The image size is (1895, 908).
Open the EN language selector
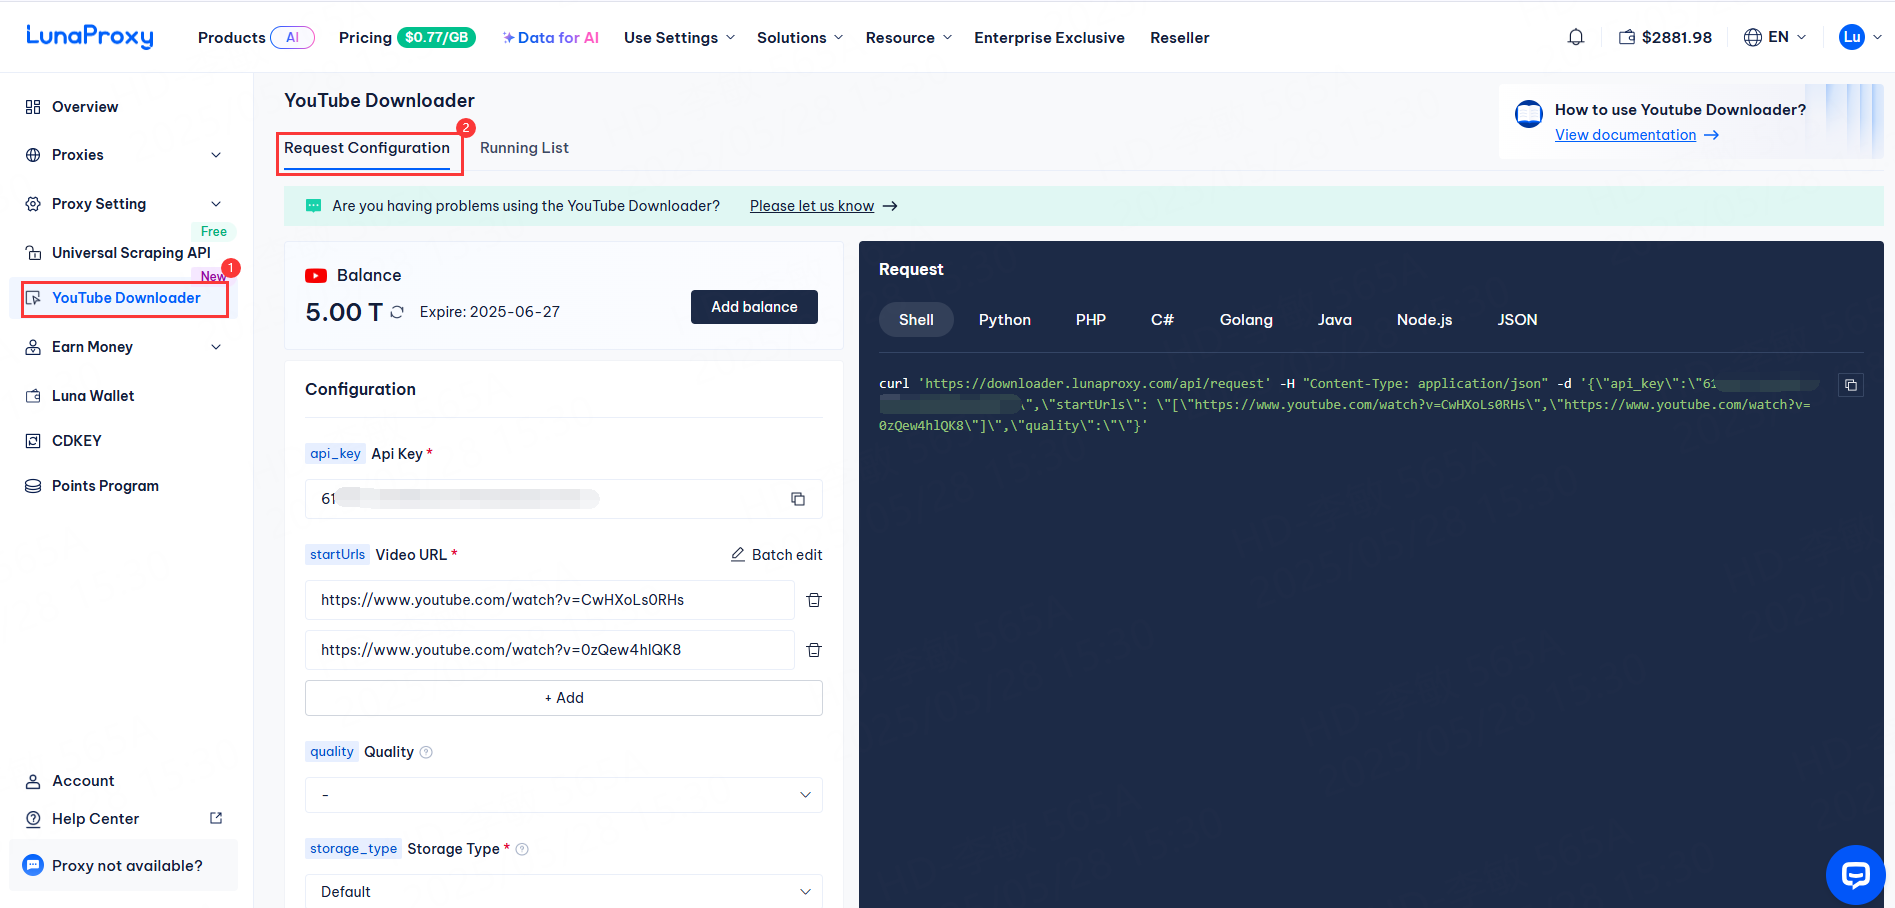click(1775, 37)
